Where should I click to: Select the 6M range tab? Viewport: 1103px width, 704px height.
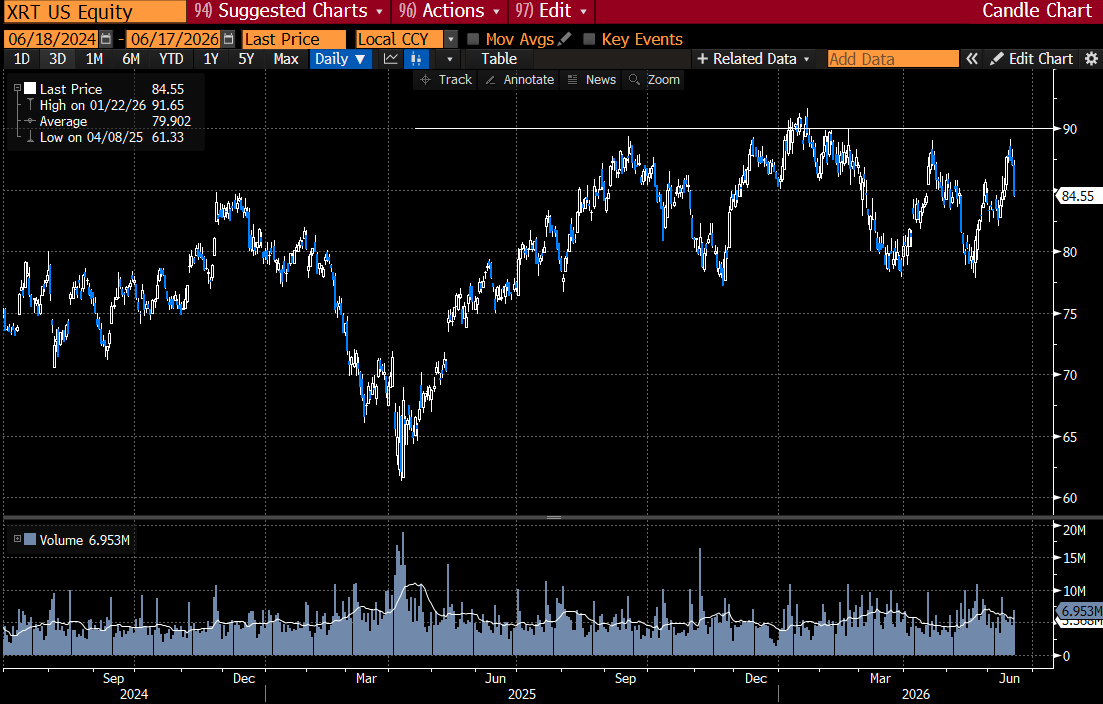tap(131, 59)
